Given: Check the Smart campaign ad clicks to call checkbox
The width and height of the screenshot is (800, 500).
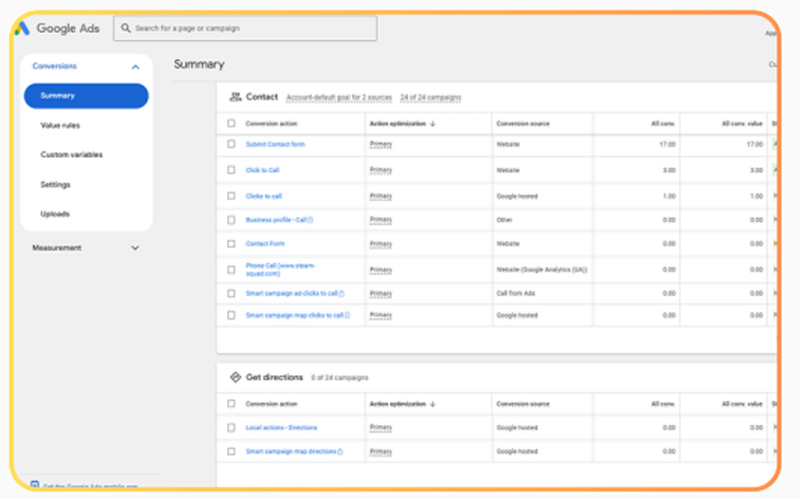Looking at the screenshot, I should [x=231, y=293].
